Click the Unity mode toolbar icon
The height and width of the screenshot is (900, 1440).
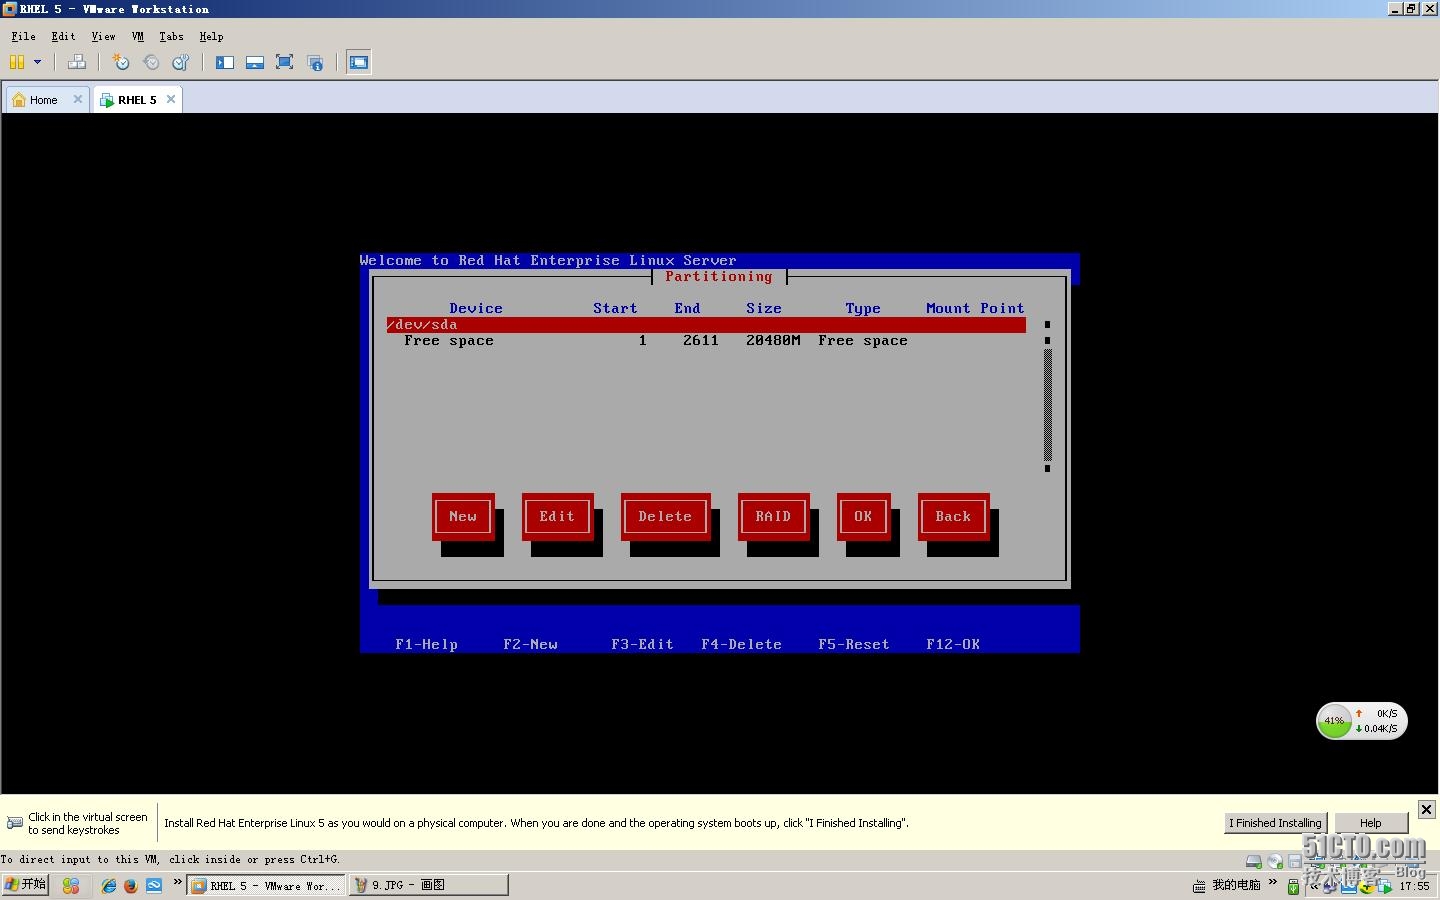point(315,62)
